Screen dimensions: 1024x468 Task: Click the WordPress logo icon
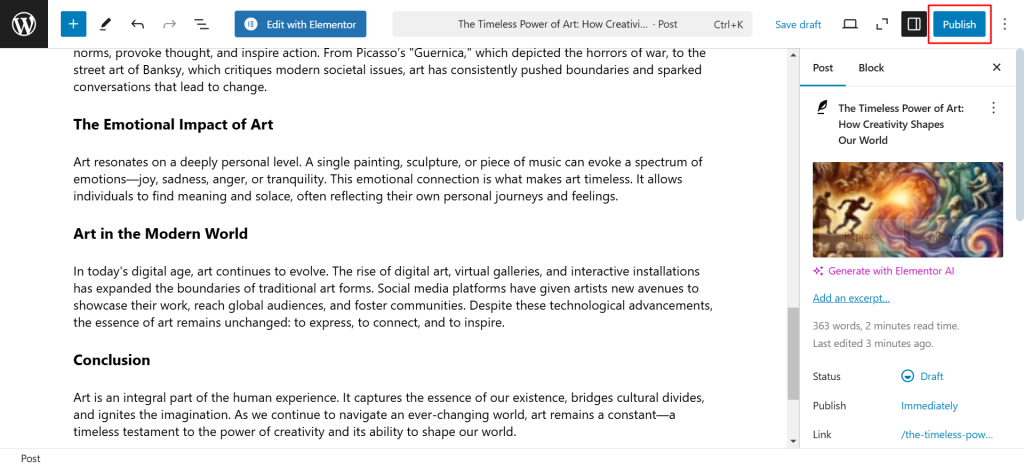coord(24,24)
